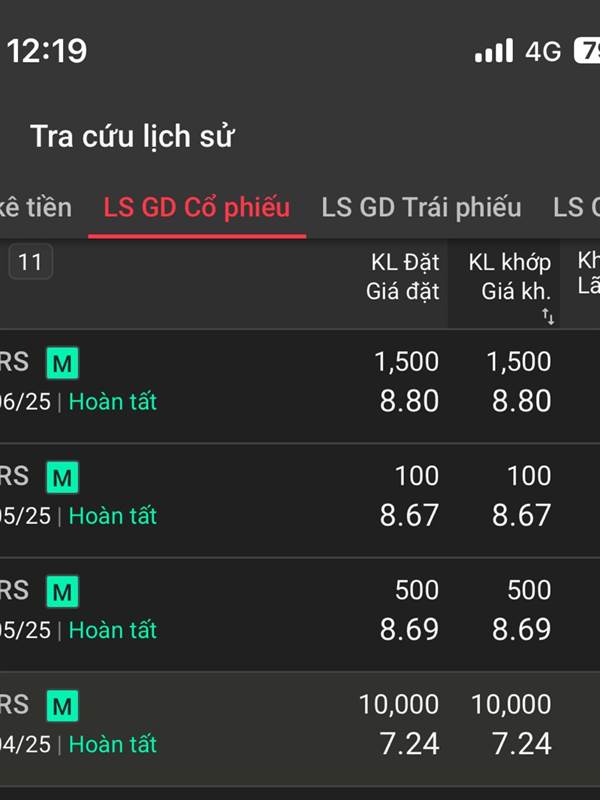The height and width of the screenshot is (800, 600).
Task: Switch to LS GD Trái phiếu tab
Action: 421,207
